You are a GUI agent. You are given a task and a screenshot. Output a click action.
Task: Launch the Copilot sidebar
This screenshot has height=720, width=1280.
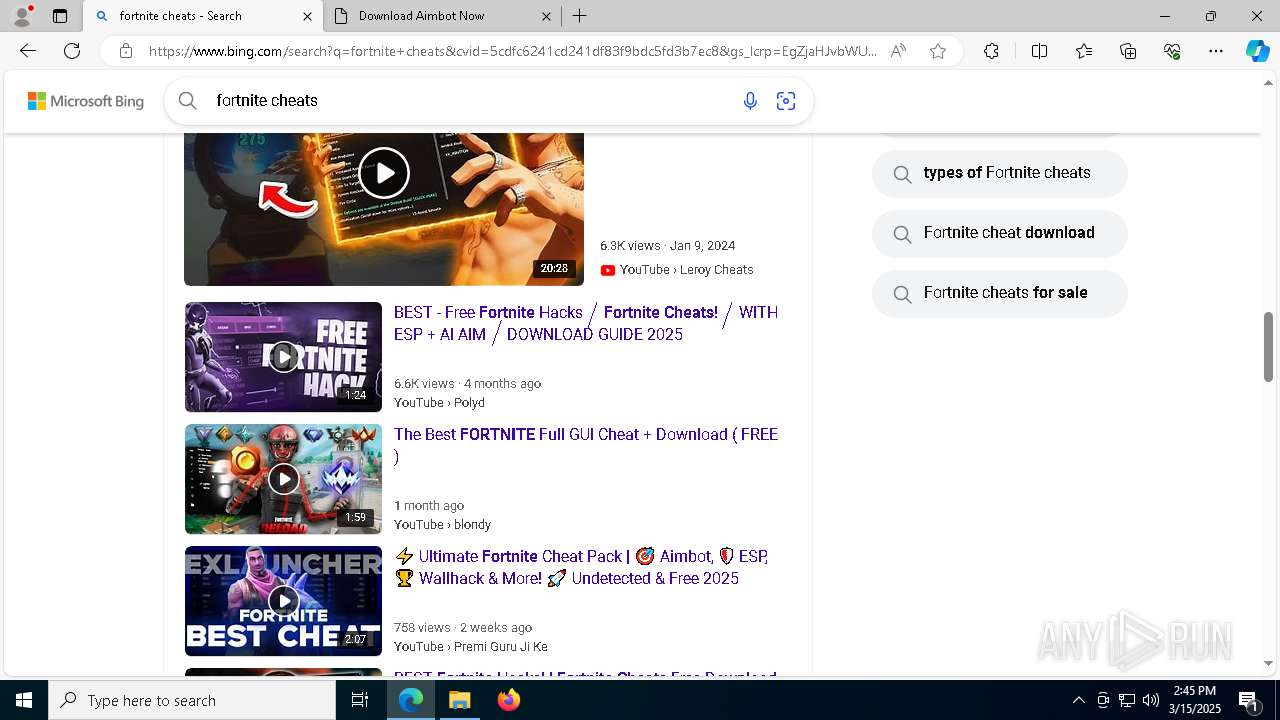tap(1257, 51)
